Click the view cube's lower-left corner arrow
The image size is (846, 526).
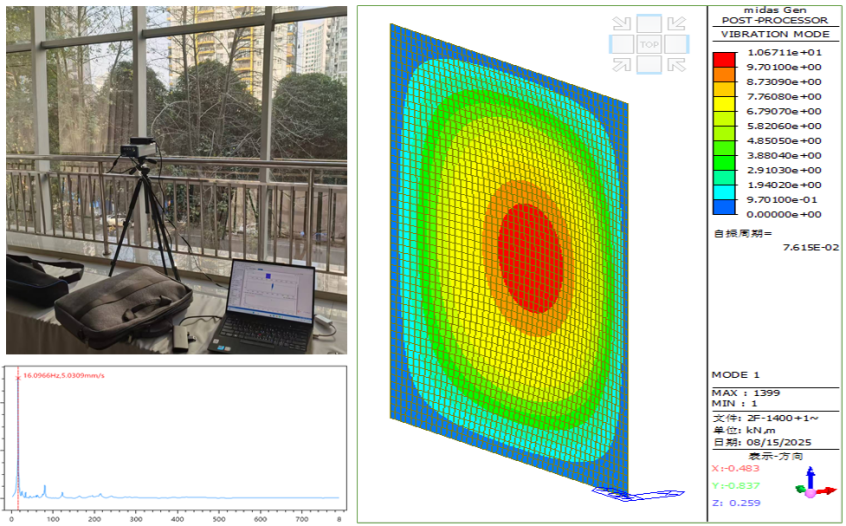(x=622, y=65)
